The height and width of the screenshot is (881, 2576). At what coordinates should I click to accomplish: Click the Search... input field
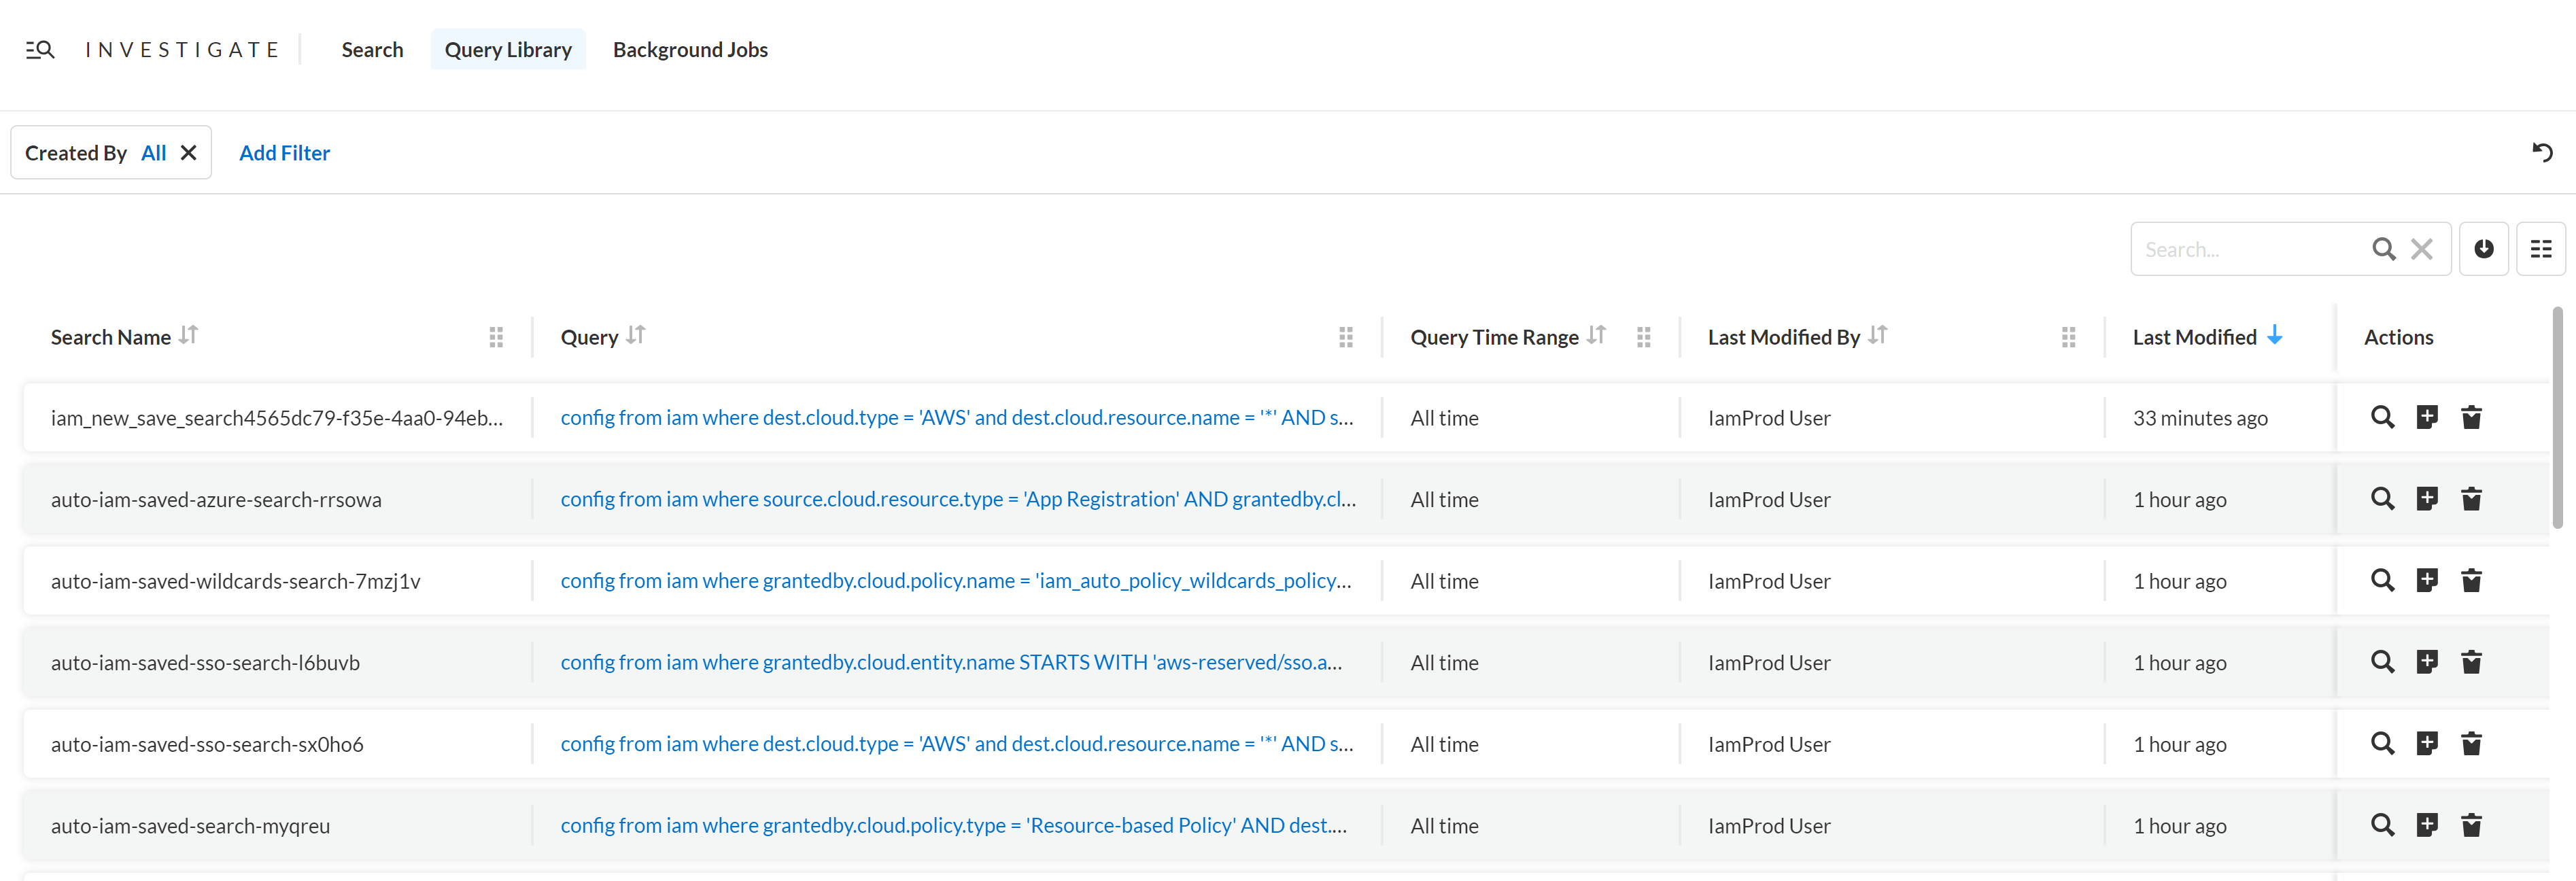click(2250, 249)
